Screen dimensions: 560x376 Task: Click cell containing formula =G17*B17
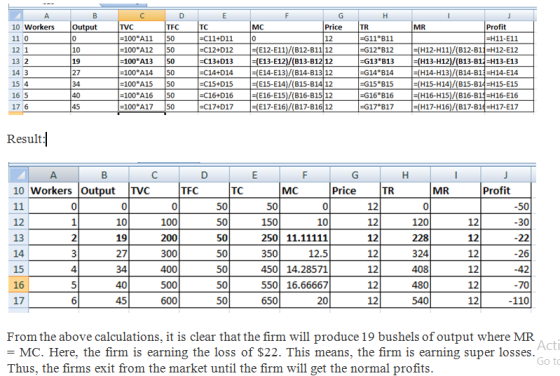pos(385,106)
